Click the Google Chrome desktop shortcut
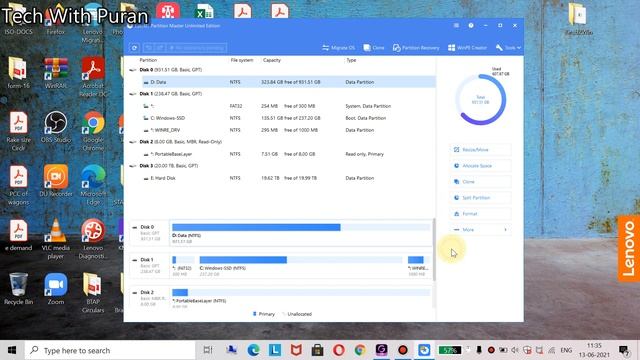The width and height of the screenshot is (640, 360). tap(93, 131)
